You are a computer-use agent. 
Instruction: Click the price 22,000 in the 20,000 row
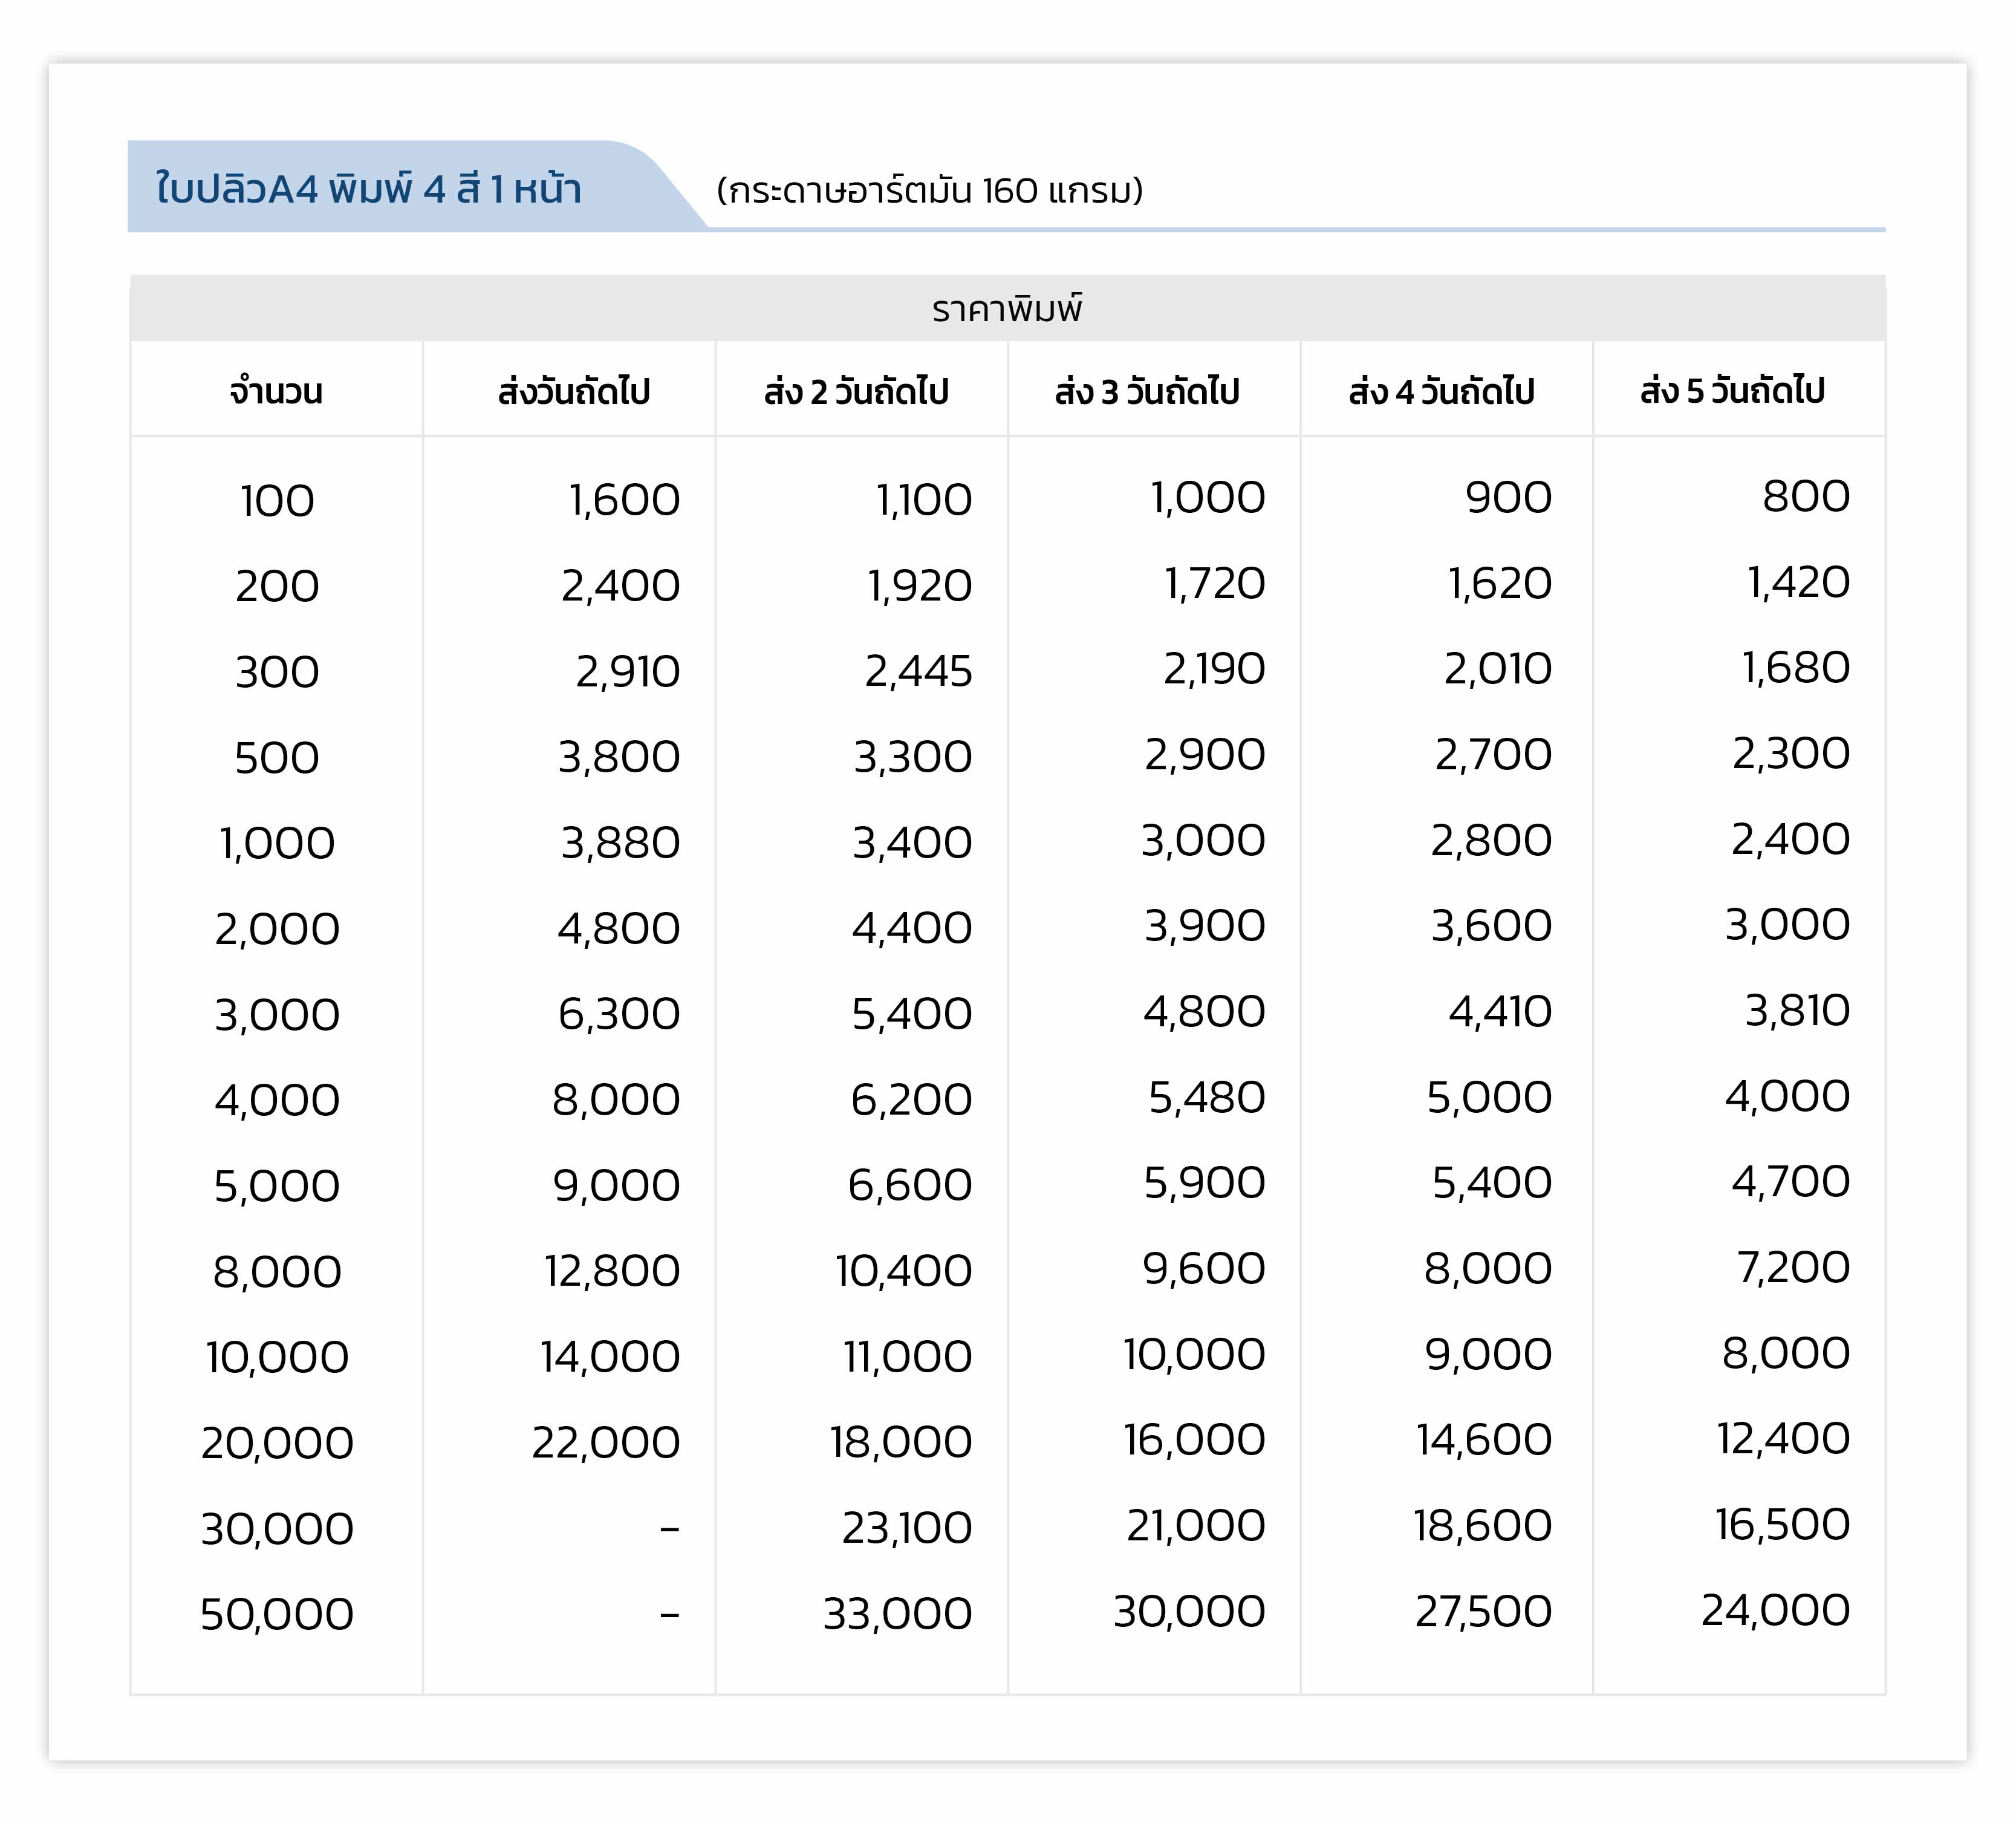606,1443
